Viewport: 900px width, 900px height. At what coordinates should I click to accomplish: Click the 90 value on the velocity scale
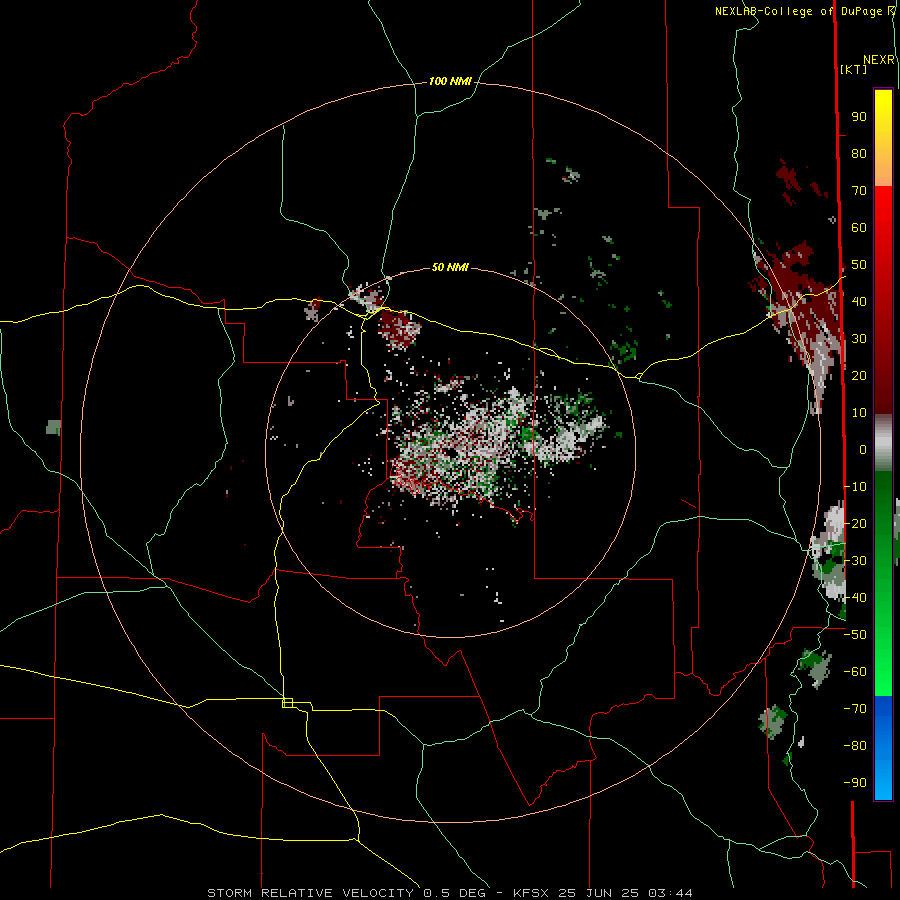coord(859,117)
